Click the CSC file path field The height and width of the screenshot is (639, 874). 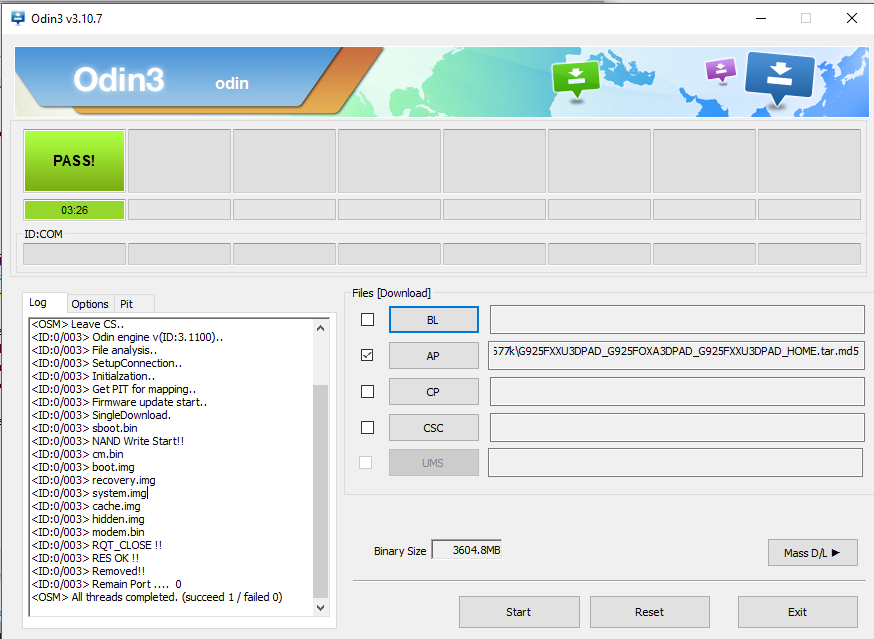677,428
